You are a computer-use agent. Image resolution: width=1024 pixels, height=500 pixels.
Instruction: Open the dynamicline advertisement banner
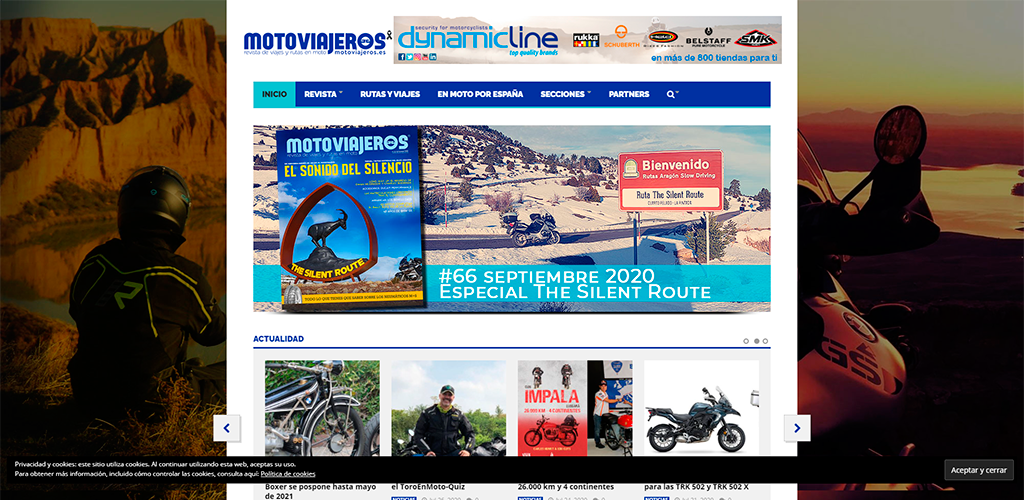click(x=587, y=40)
